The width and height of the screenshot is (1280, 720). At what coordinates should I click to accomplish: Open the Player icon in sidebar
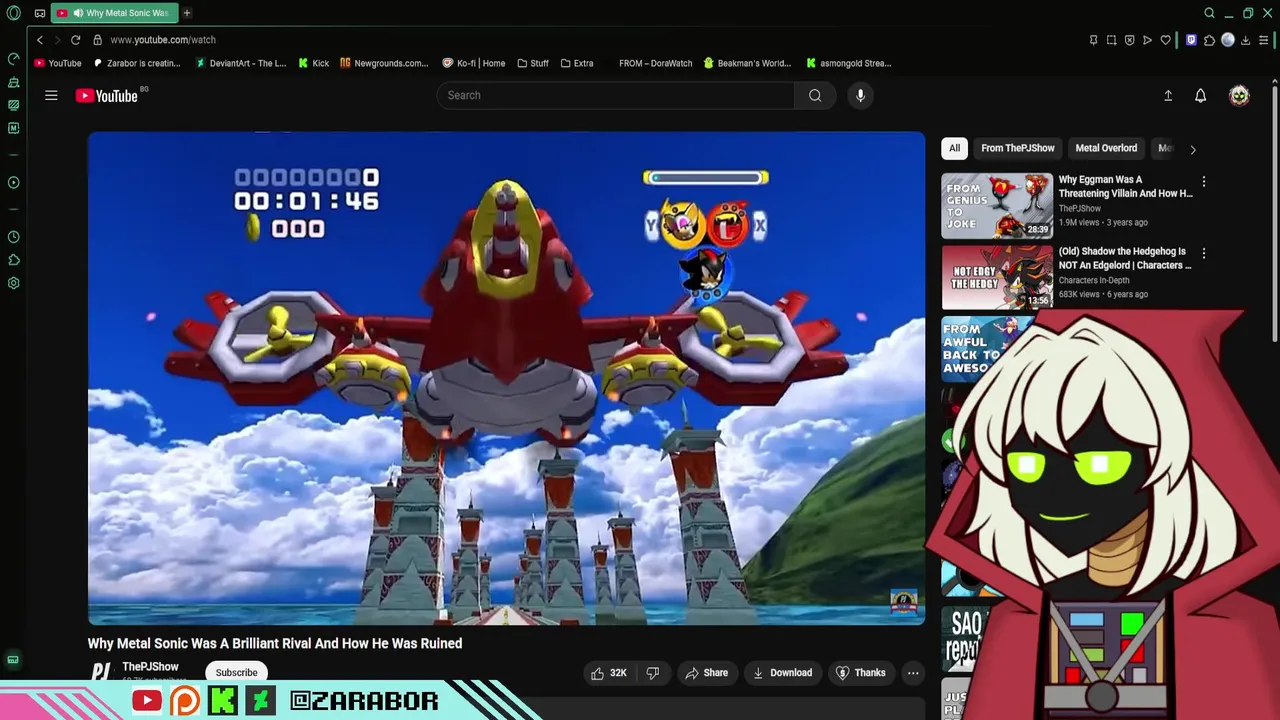(x=13, y=183)
